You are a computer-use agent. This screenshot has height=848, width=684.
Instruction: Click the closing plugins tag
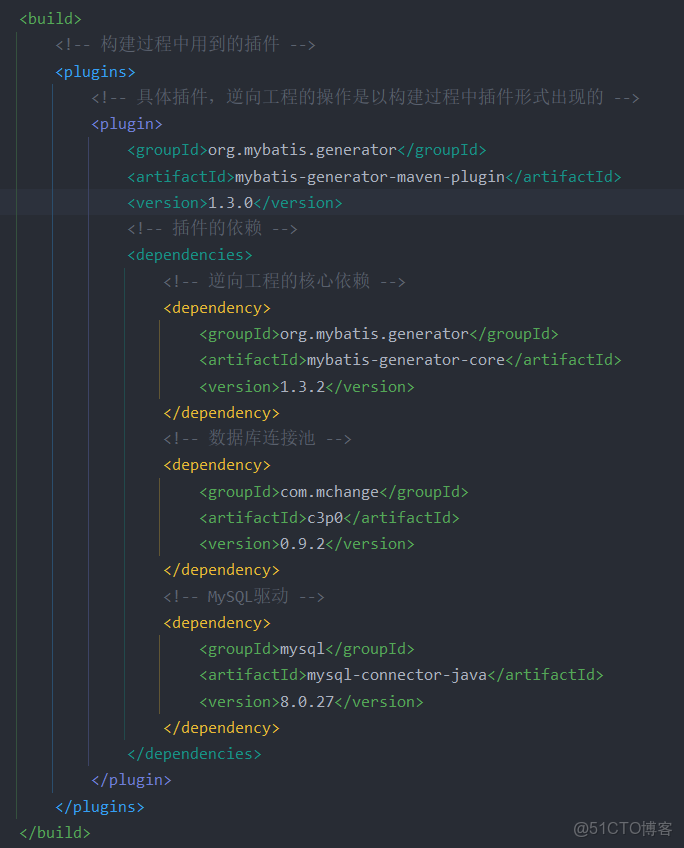point(100,806)
